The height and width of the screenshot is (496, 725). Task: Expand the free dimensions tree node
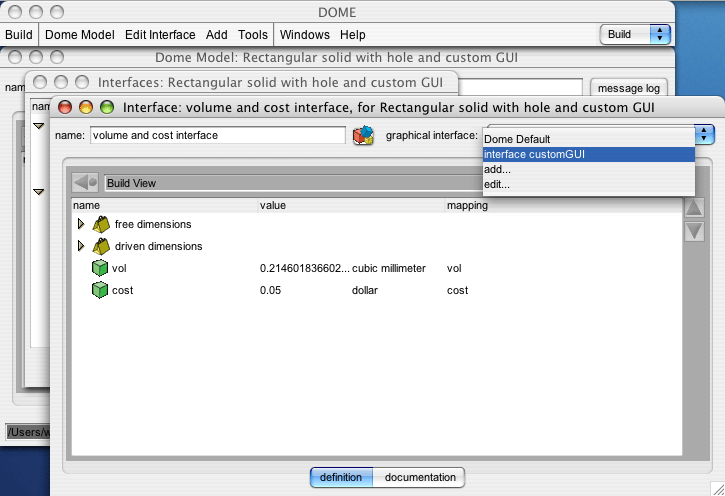81,224
